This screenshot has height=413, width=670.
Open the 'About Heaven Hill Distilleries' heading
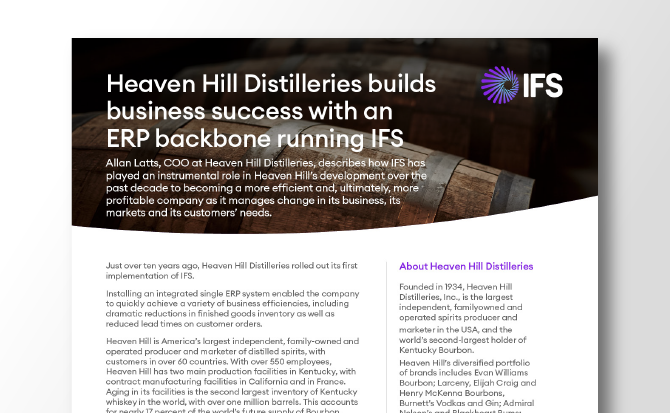tap(466, 267)
